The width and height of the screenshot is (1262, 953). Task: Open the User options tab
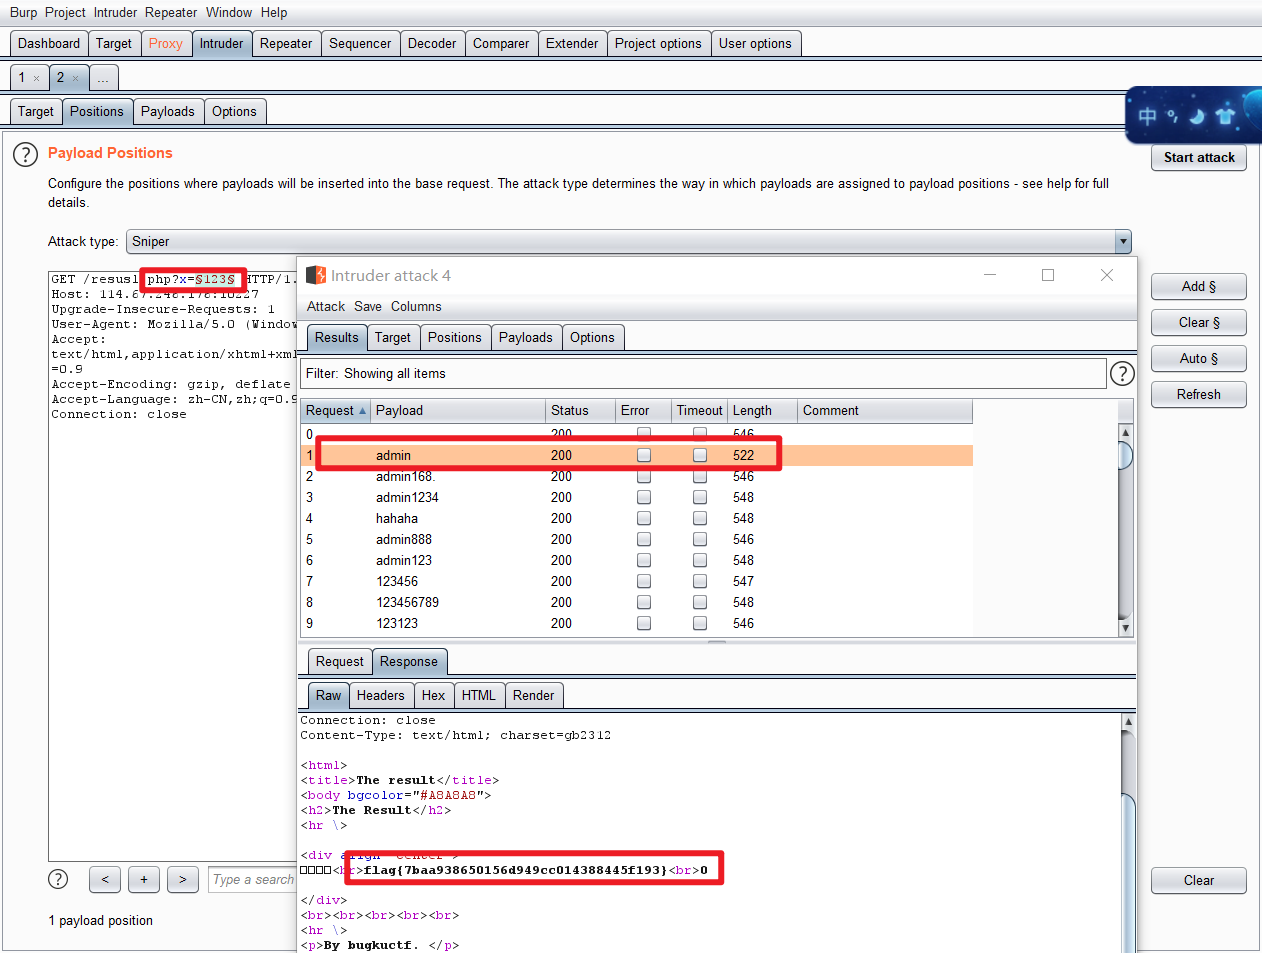pyautogui.click(x=755, y=44)
